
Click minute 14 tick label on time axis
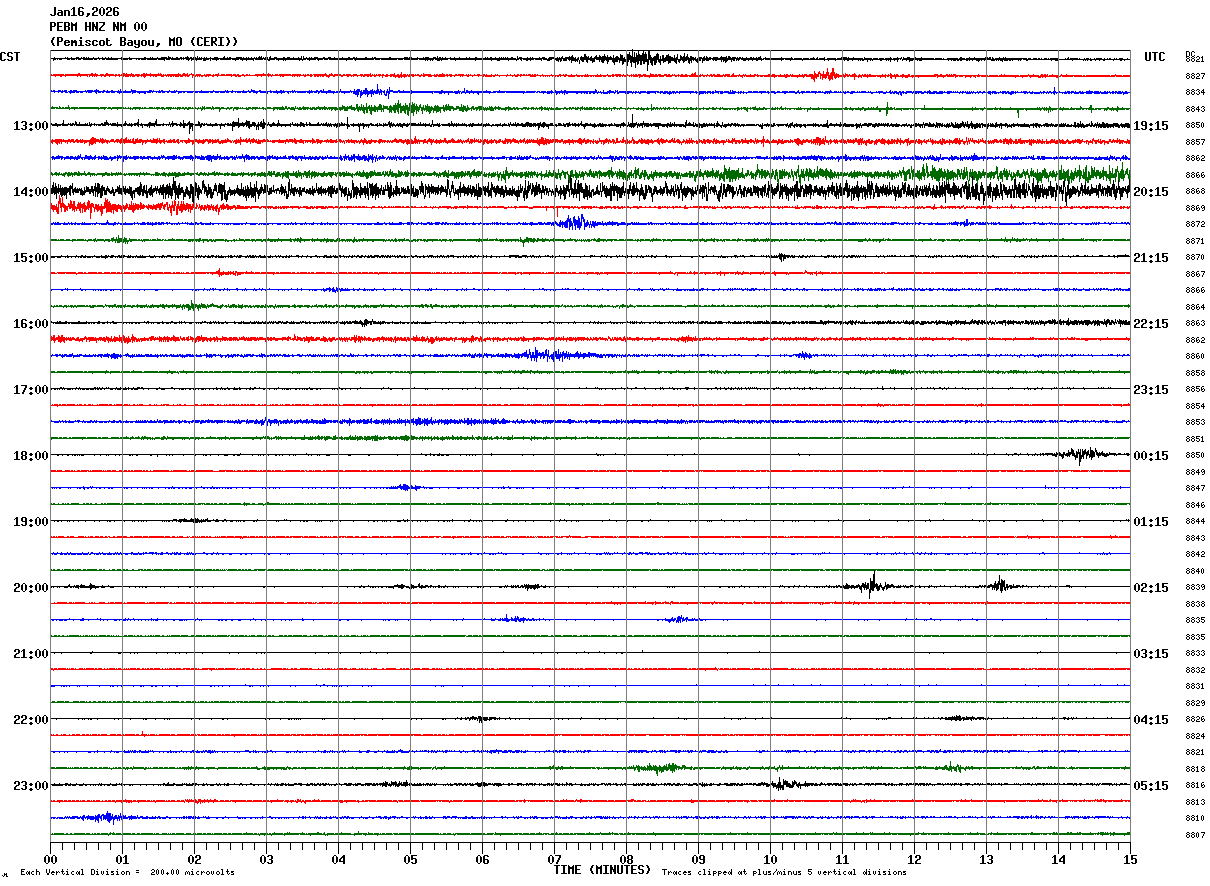[x=1058, y=860]
